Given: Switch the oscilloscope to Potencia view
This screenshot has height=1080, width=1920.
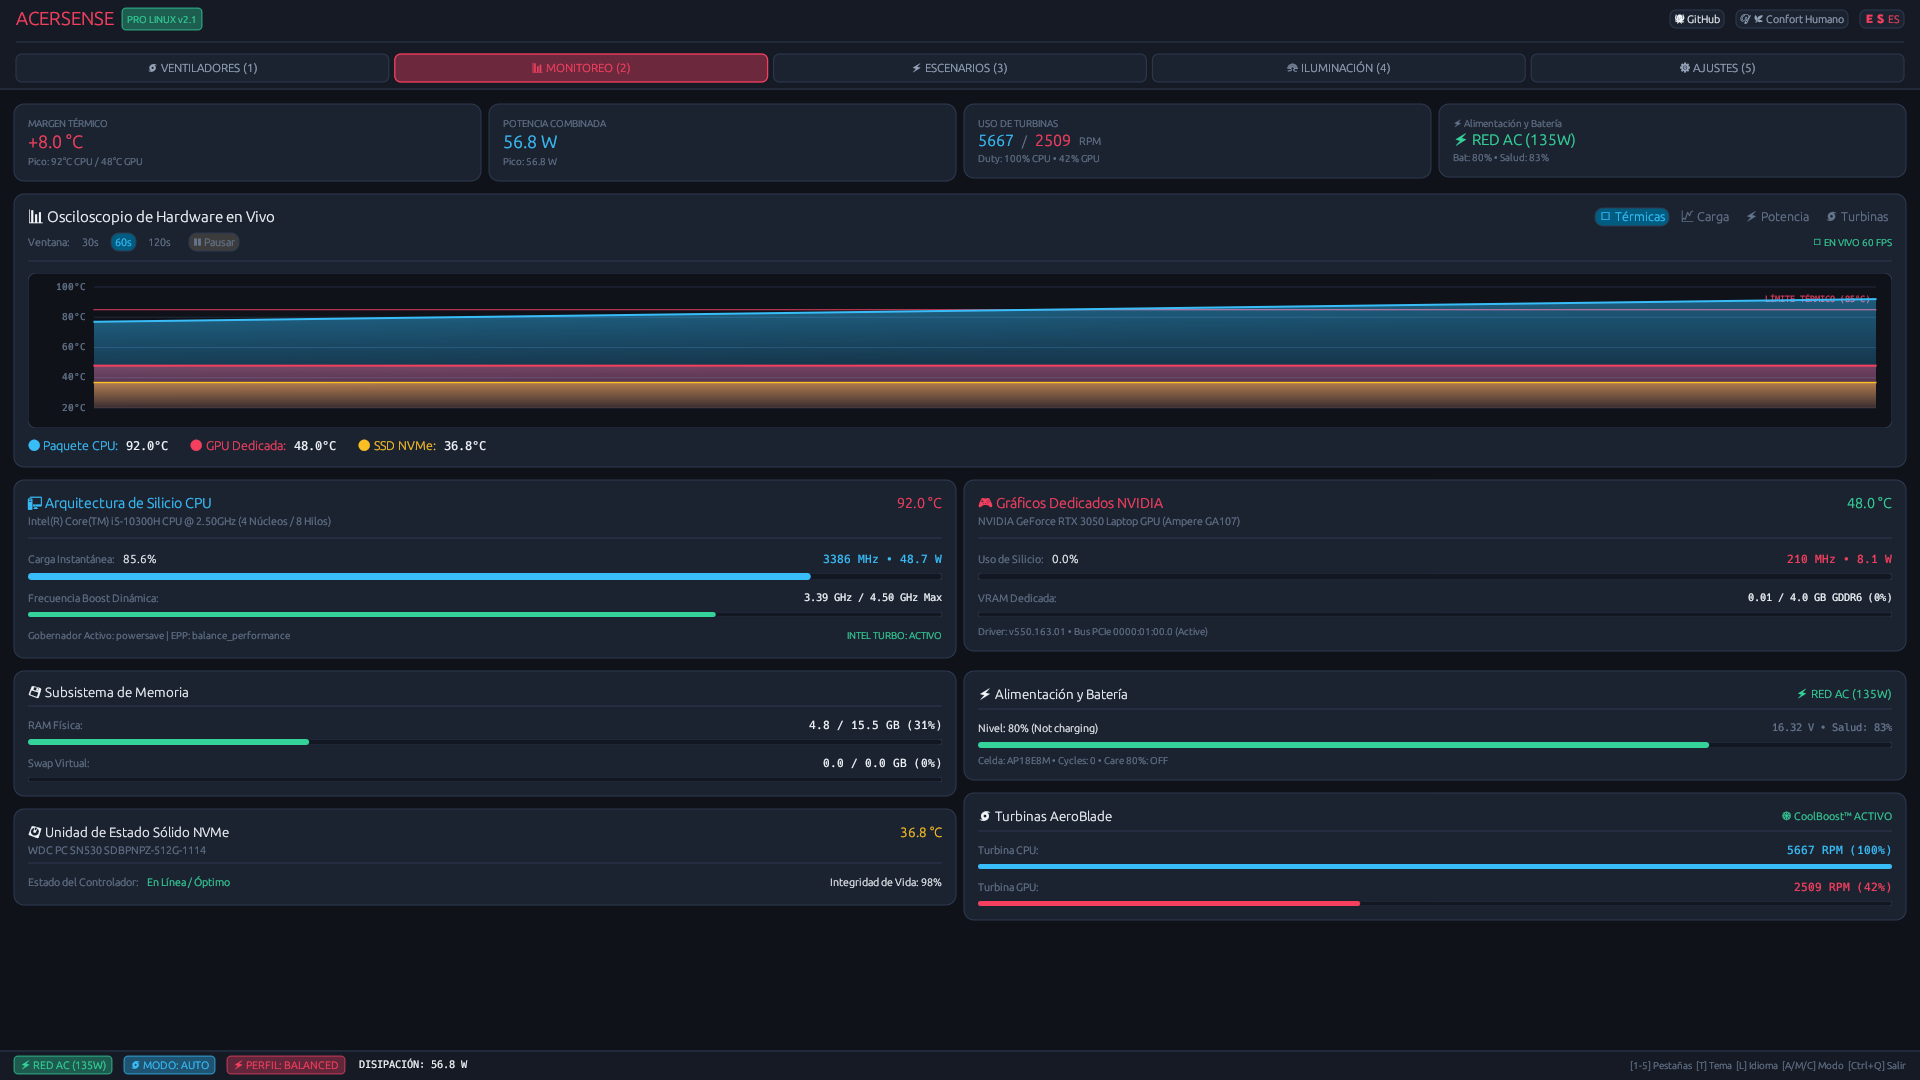Looking at the screenshot, I should 1777,217.
